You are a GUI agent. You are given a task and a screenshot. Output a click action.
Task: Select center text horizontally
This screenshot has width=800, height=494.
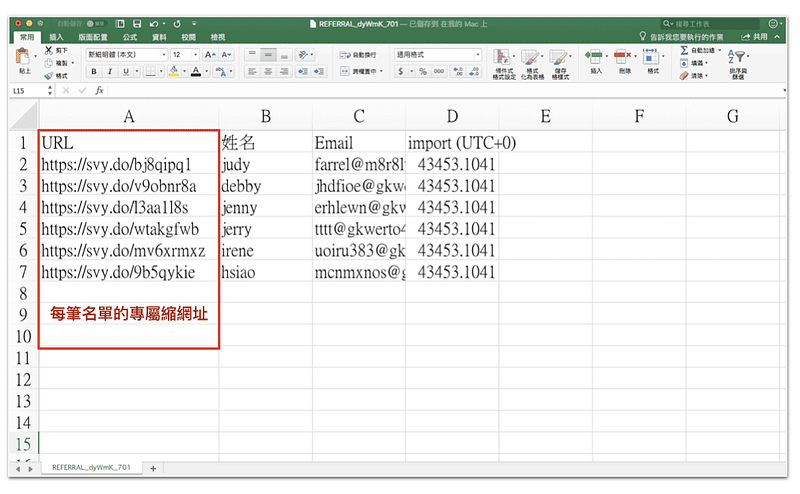tap(268, 71)
